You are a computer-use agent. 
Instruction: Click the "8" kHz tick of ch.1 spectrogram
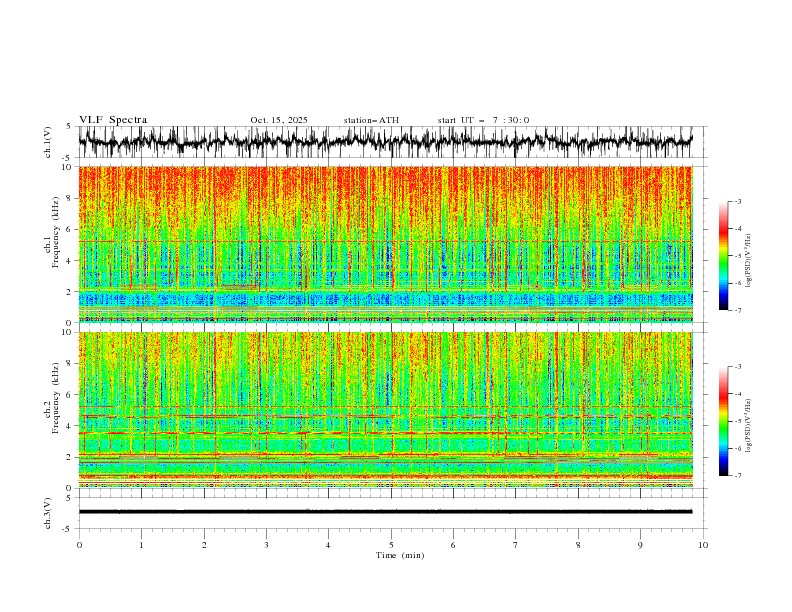click(x=71, y=198)
